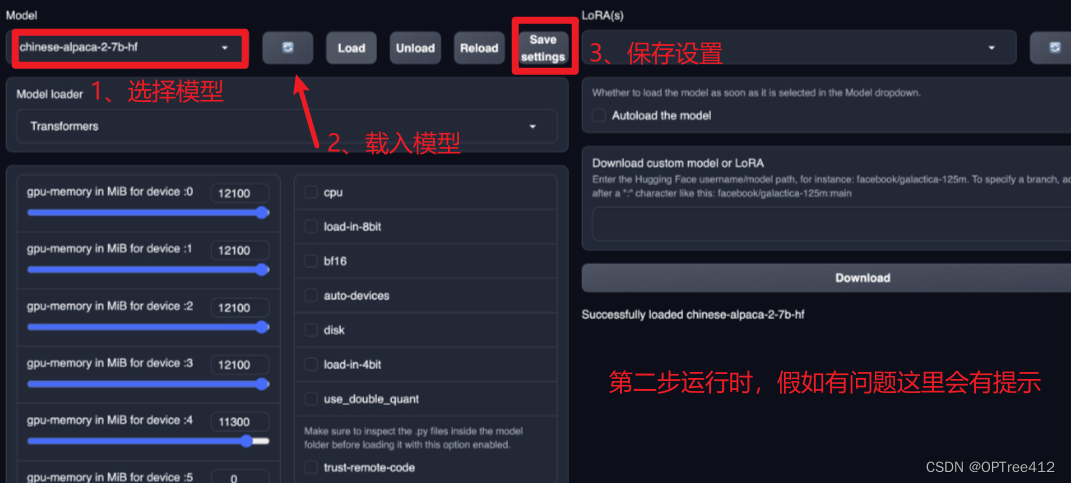Click the Download button
Image resolution: width=1071 pixels, height=483 pixels.
pyautogui.click(x=826, y=278)
